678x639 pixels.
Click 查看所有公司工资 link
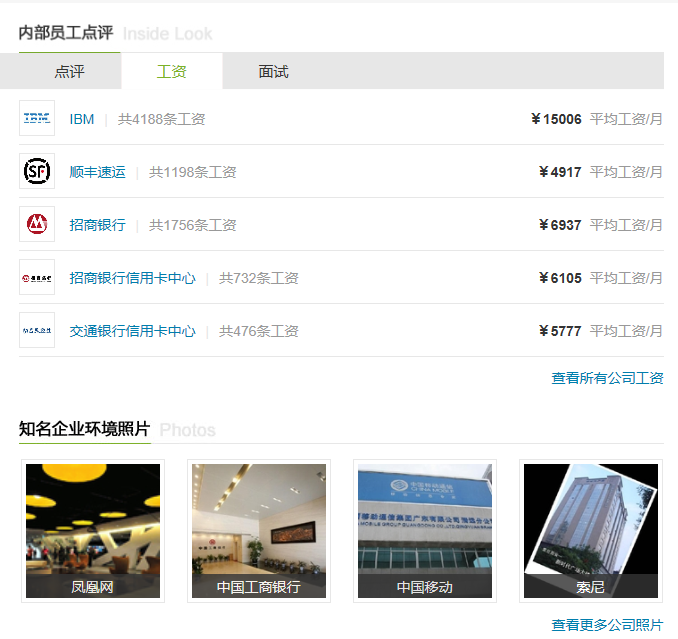(x=607, y=378)
